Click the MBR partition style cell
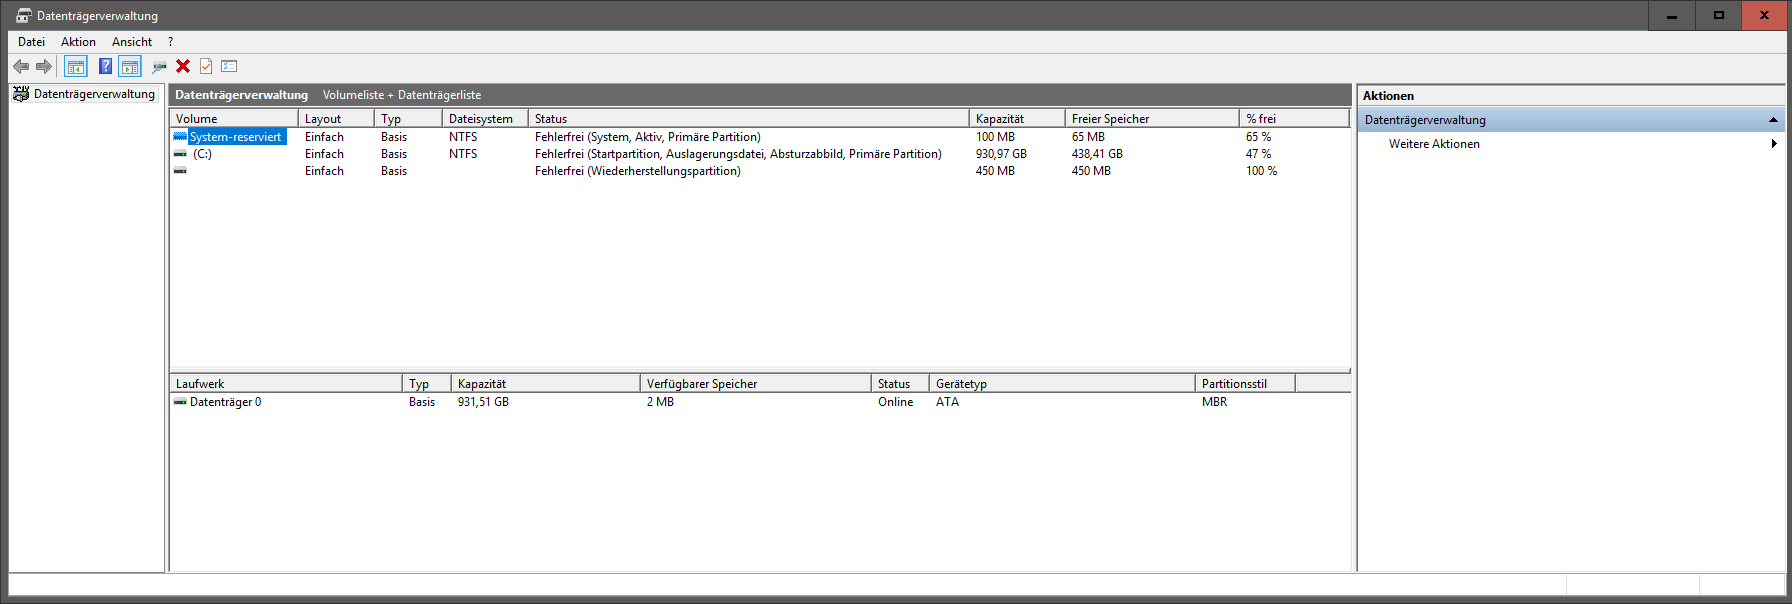The width and height of the screenshot is (1792, 604). [x=1214, y=402]
